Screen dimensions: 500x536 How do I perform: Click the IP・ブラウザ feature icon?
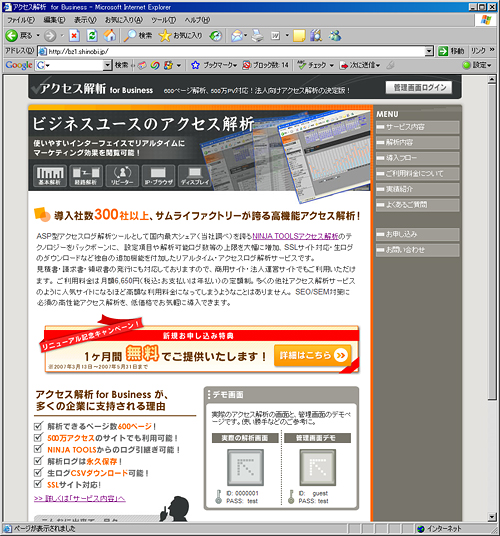(x=158, y=176)
